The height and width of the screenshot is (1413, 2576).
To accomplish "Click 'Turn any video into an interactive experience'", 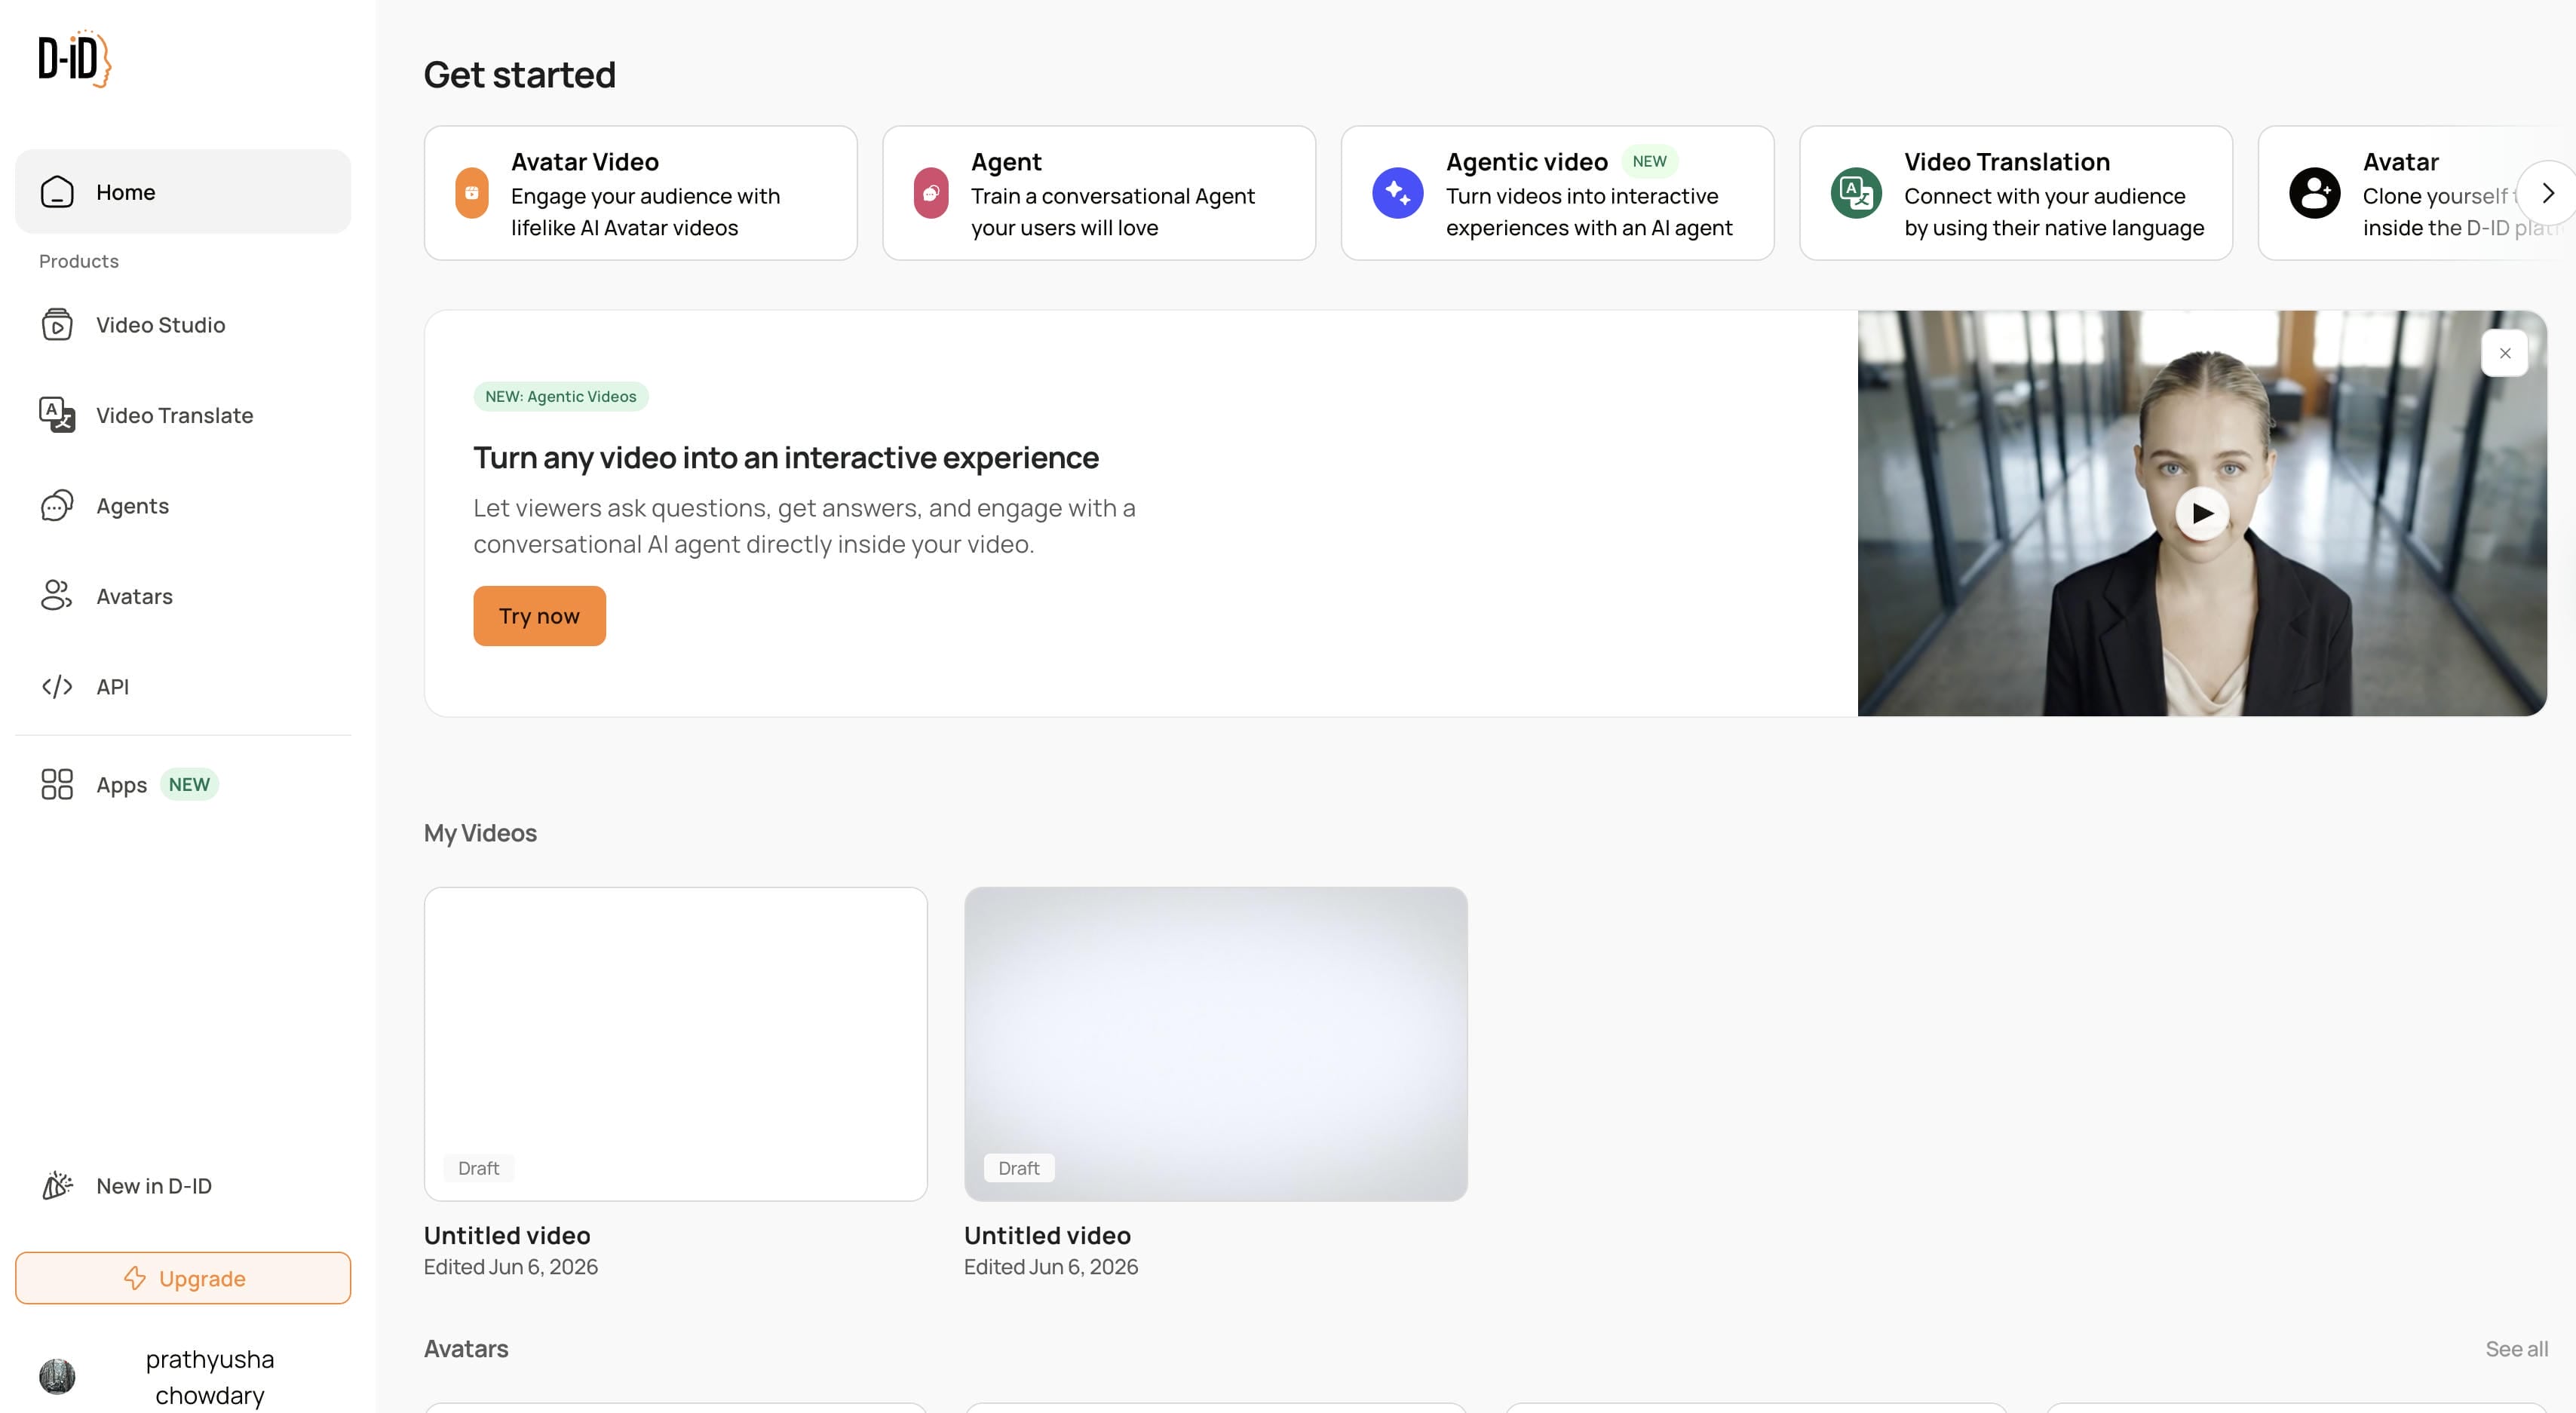I will (x=786, y=458).
